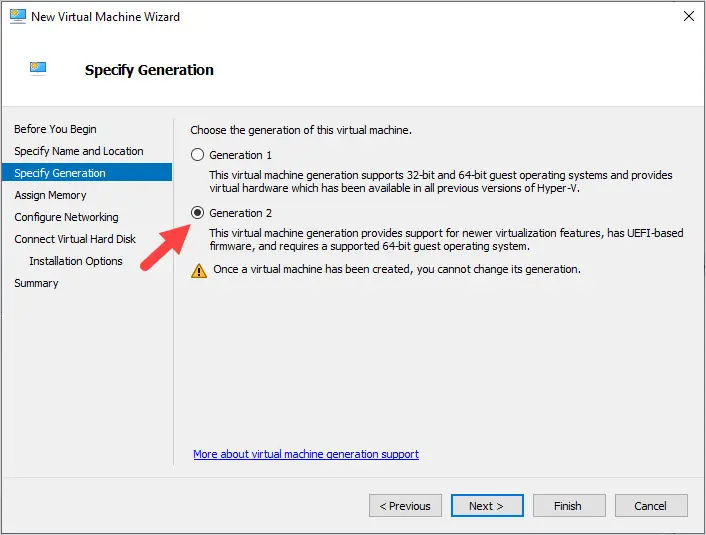Select the Generation 2 radio button
Image resolution: width=706 pixels, height=535 pixels.
tap(197, 213)
